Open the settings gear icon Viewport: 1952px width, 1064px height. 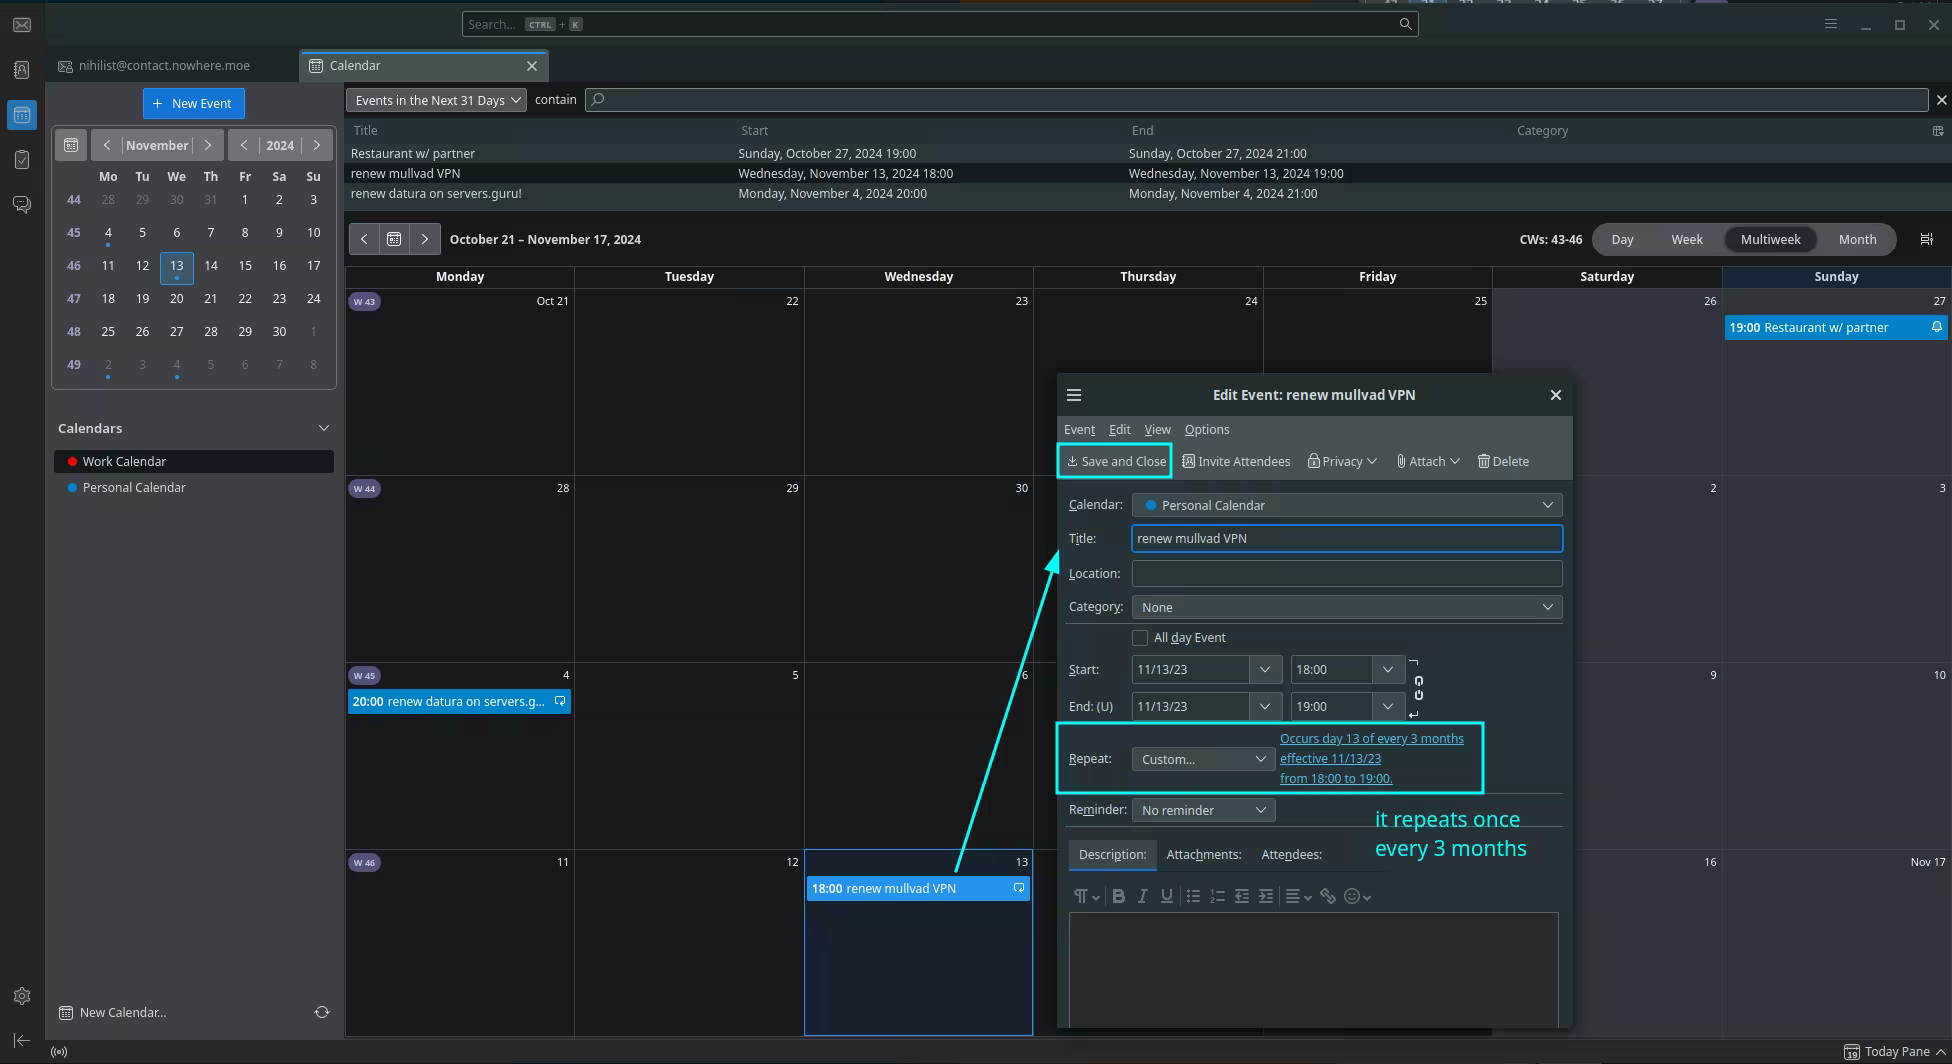pos(21,996)
